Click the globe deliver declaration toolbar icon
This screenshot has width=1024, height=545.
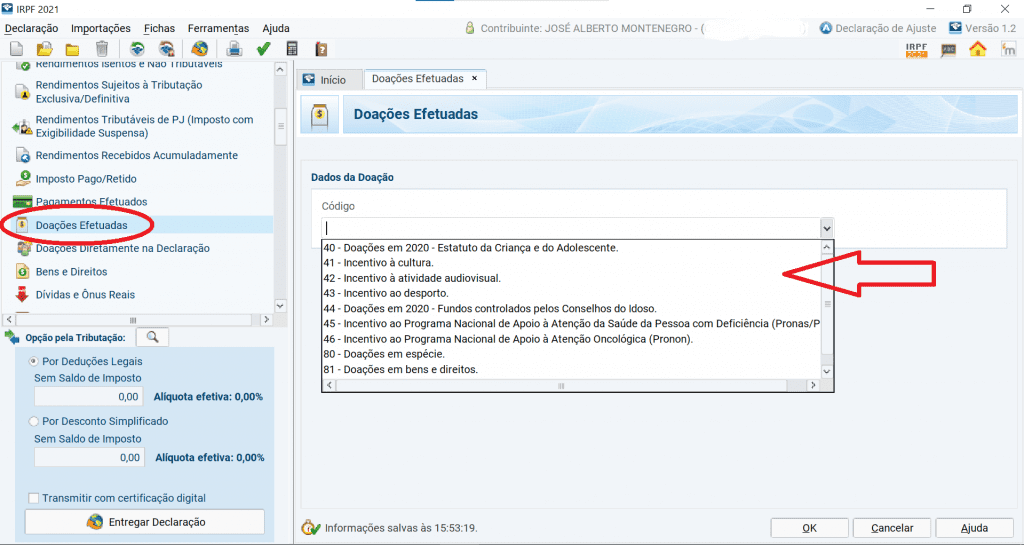[x=200, y=48]
